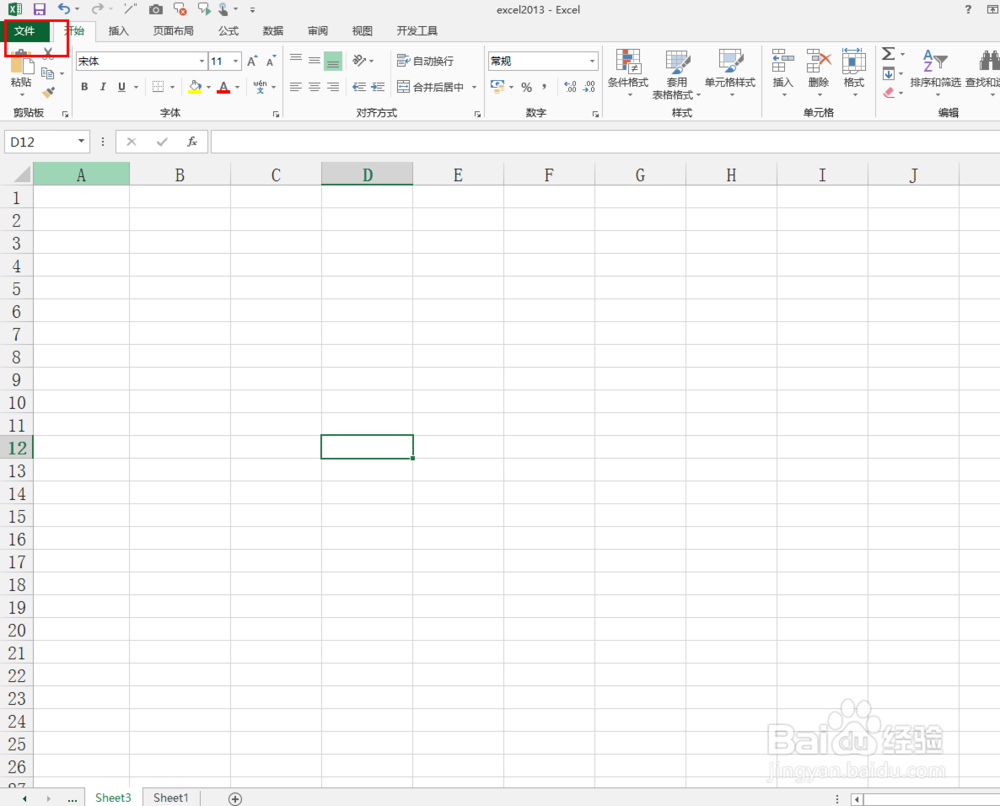Viewport: 1000px width, 806px height.
Task: Switch to the 插入 ribbon tab
Action: point(118,31)
